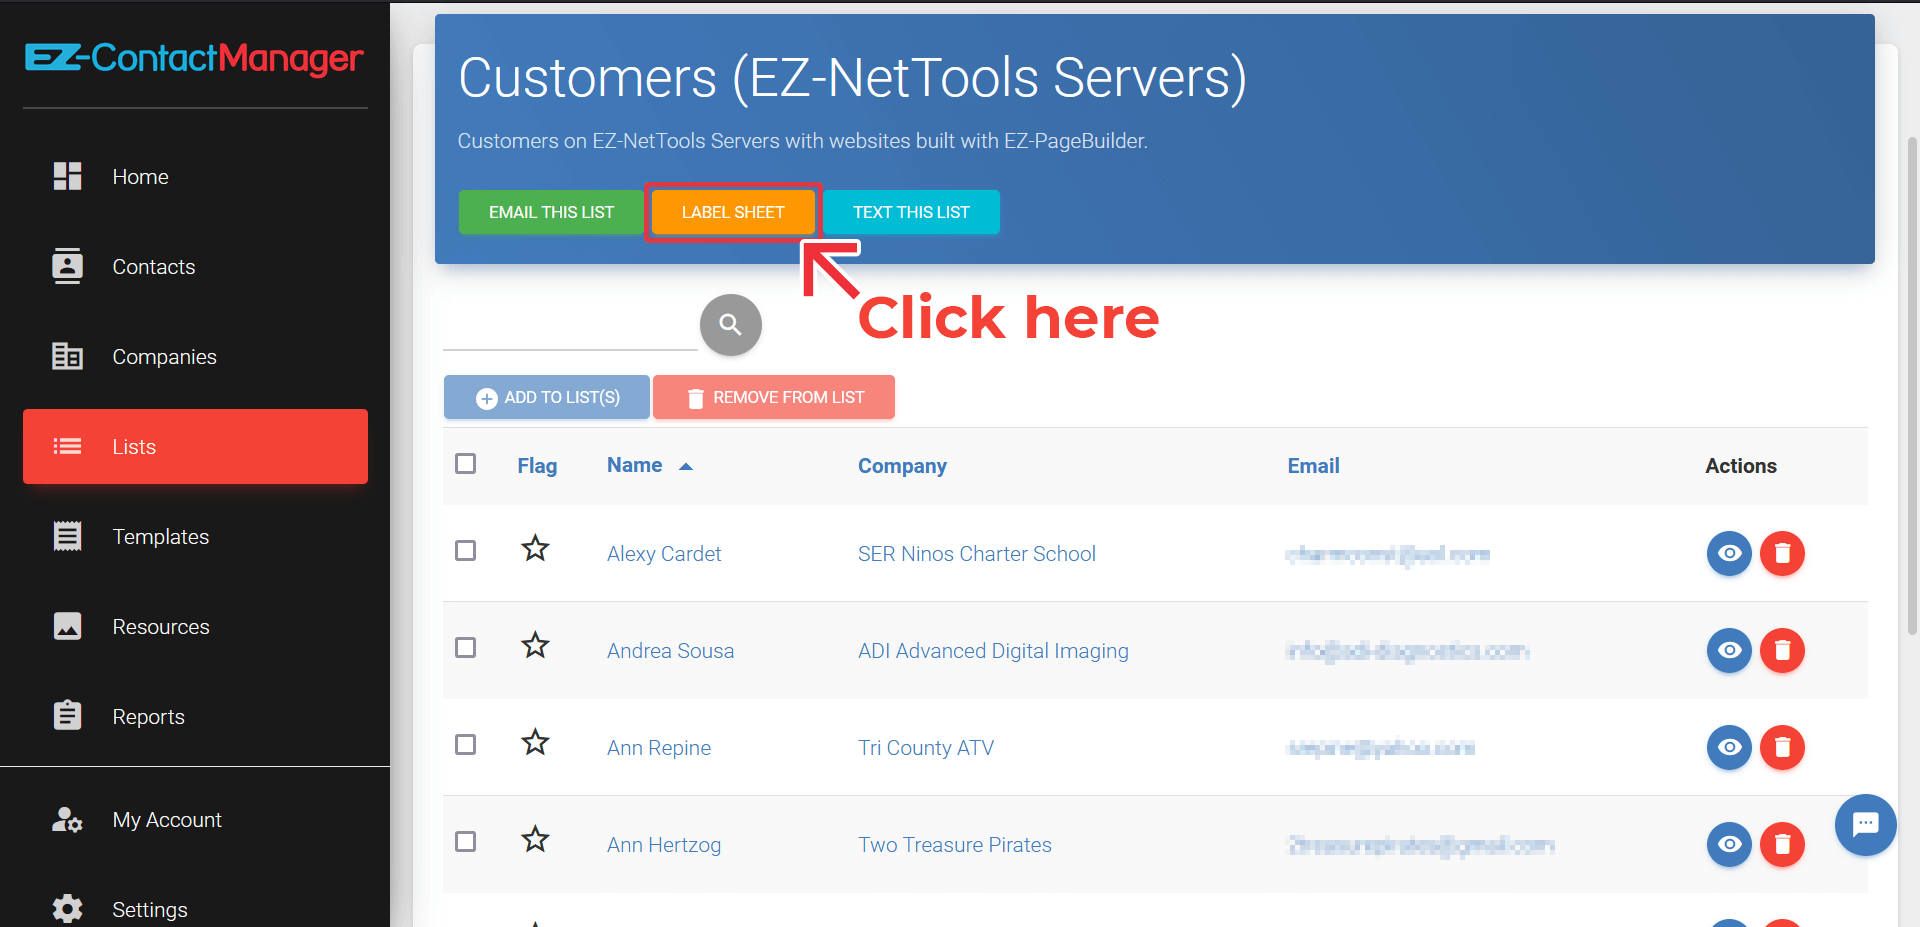View Alexy Cardet with the eye icon
This screenshot has height=927, width=1920.
pyautogui.click(x=1729, y=553)
